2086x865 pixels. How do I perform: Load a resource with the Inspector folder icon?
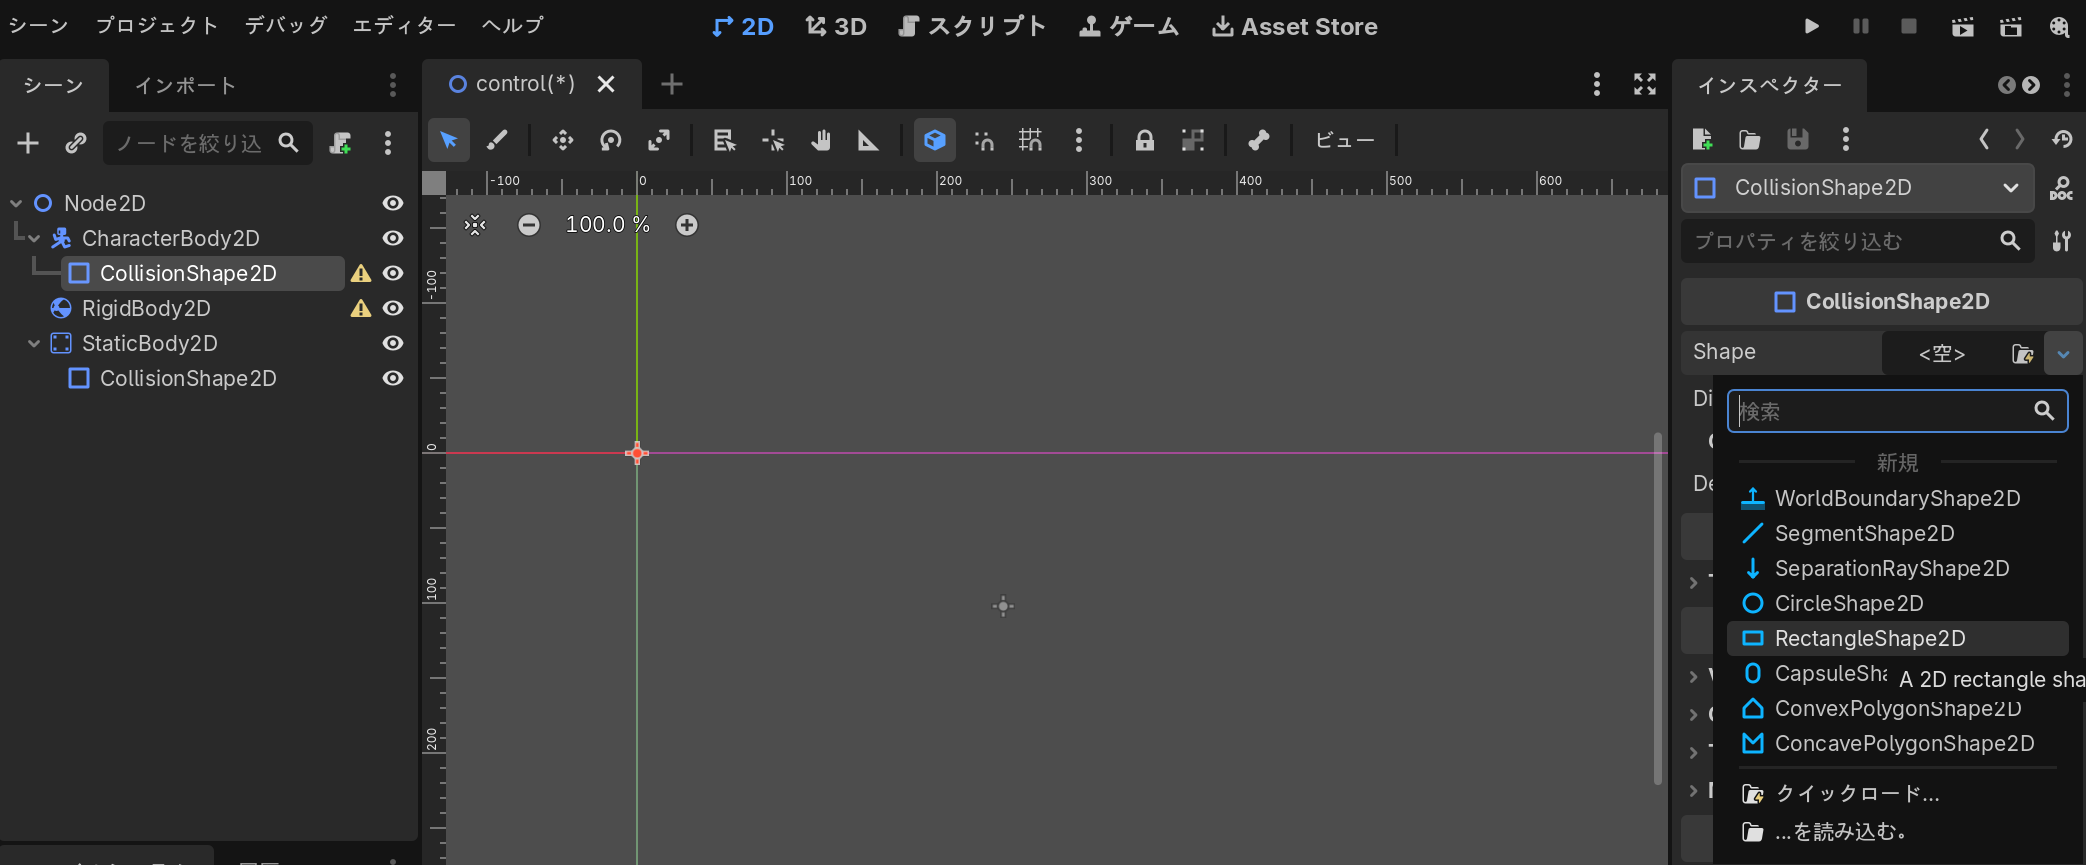click(1750, 139)
